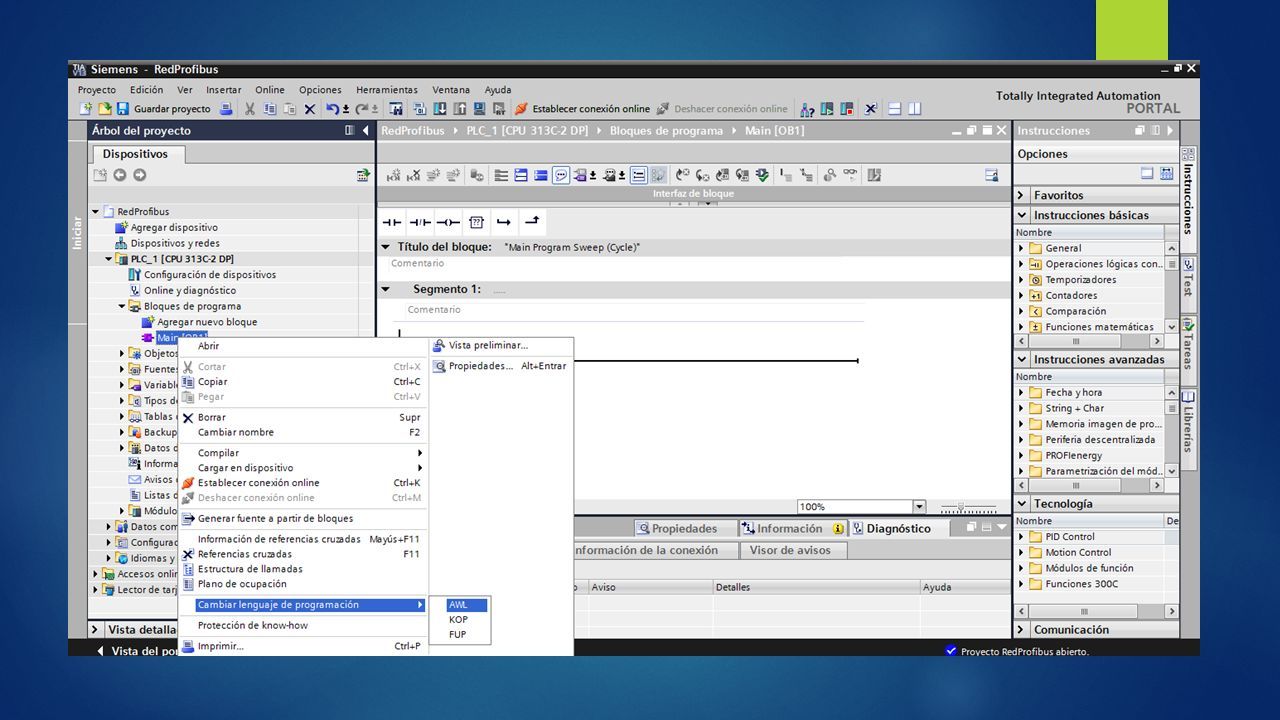Collapse the RedProfibus project node
This screenshot has height=720, width=1280.
pos(96,212)
